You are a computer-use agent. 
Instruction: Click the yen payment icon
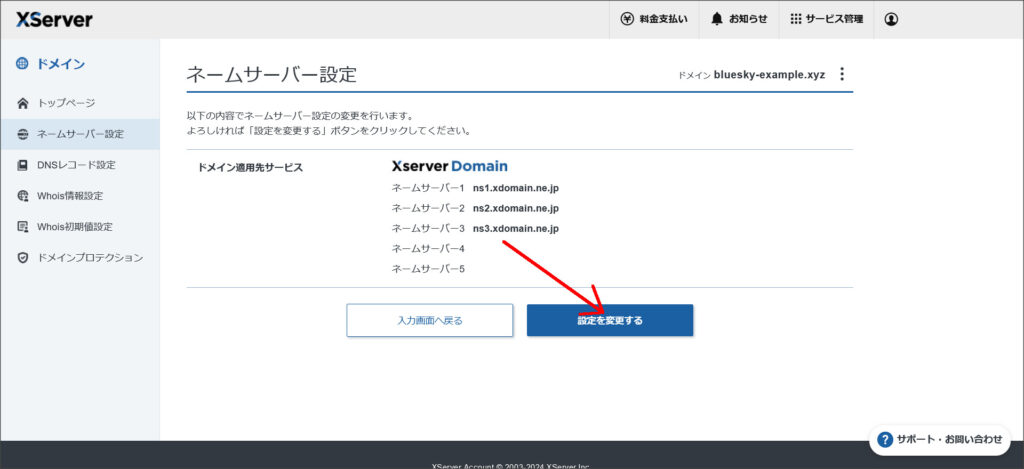point(627,19)
